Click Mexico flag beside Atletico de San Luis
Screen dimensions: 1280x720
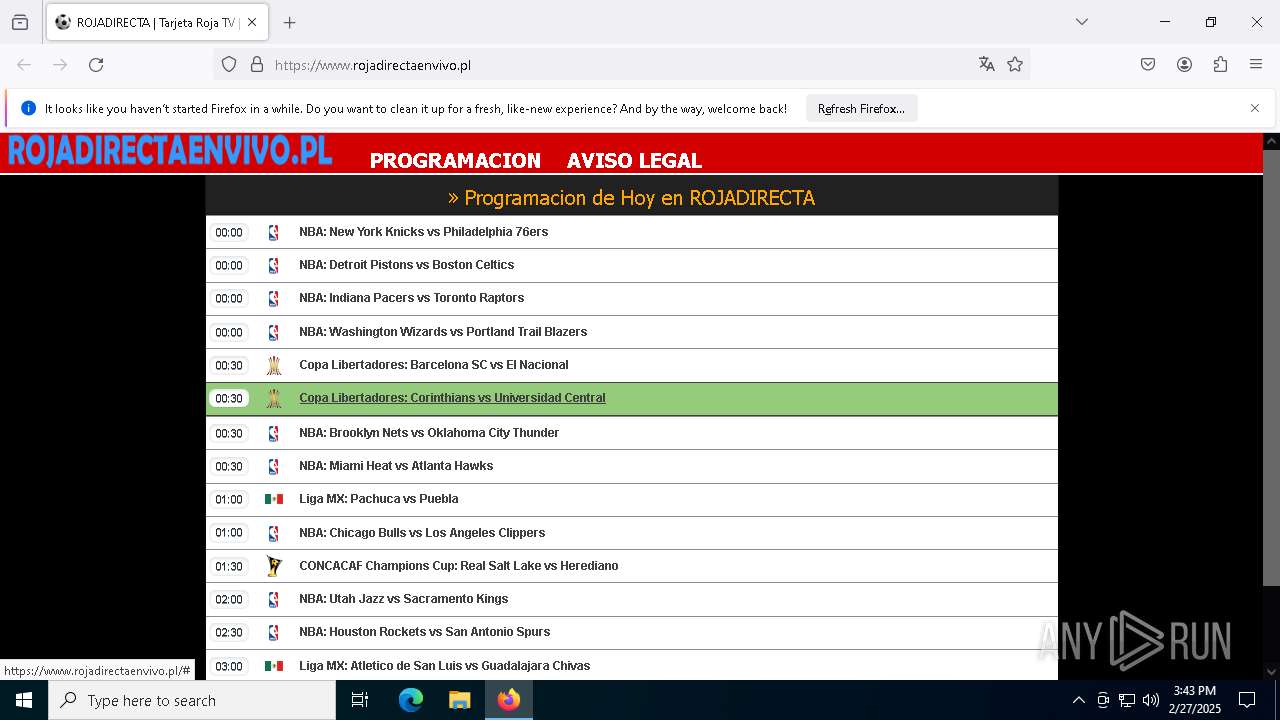pos(274,666)
